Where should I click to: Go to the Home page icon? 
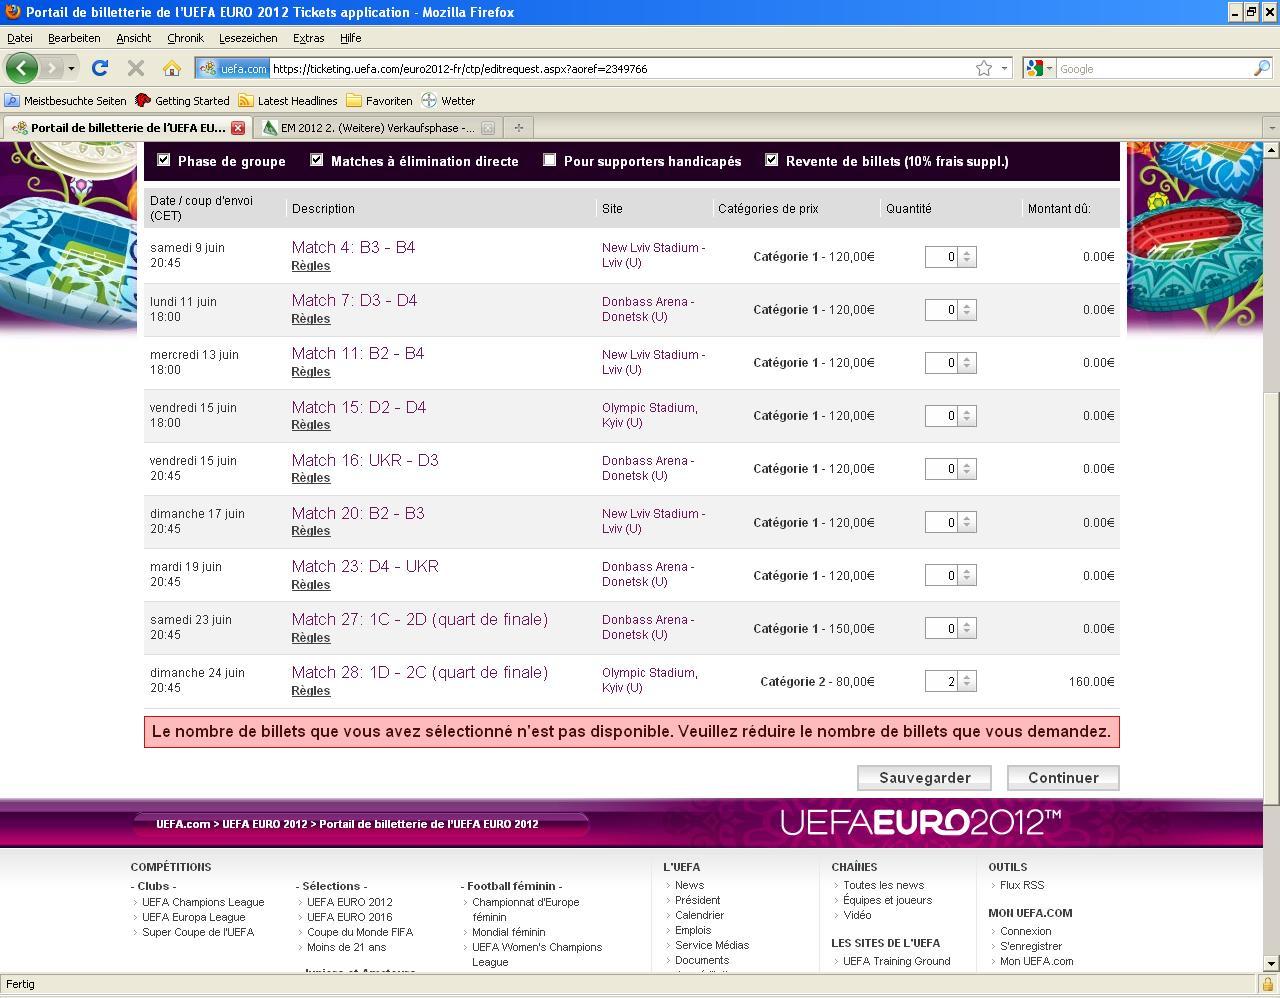(x=172, y=68)
